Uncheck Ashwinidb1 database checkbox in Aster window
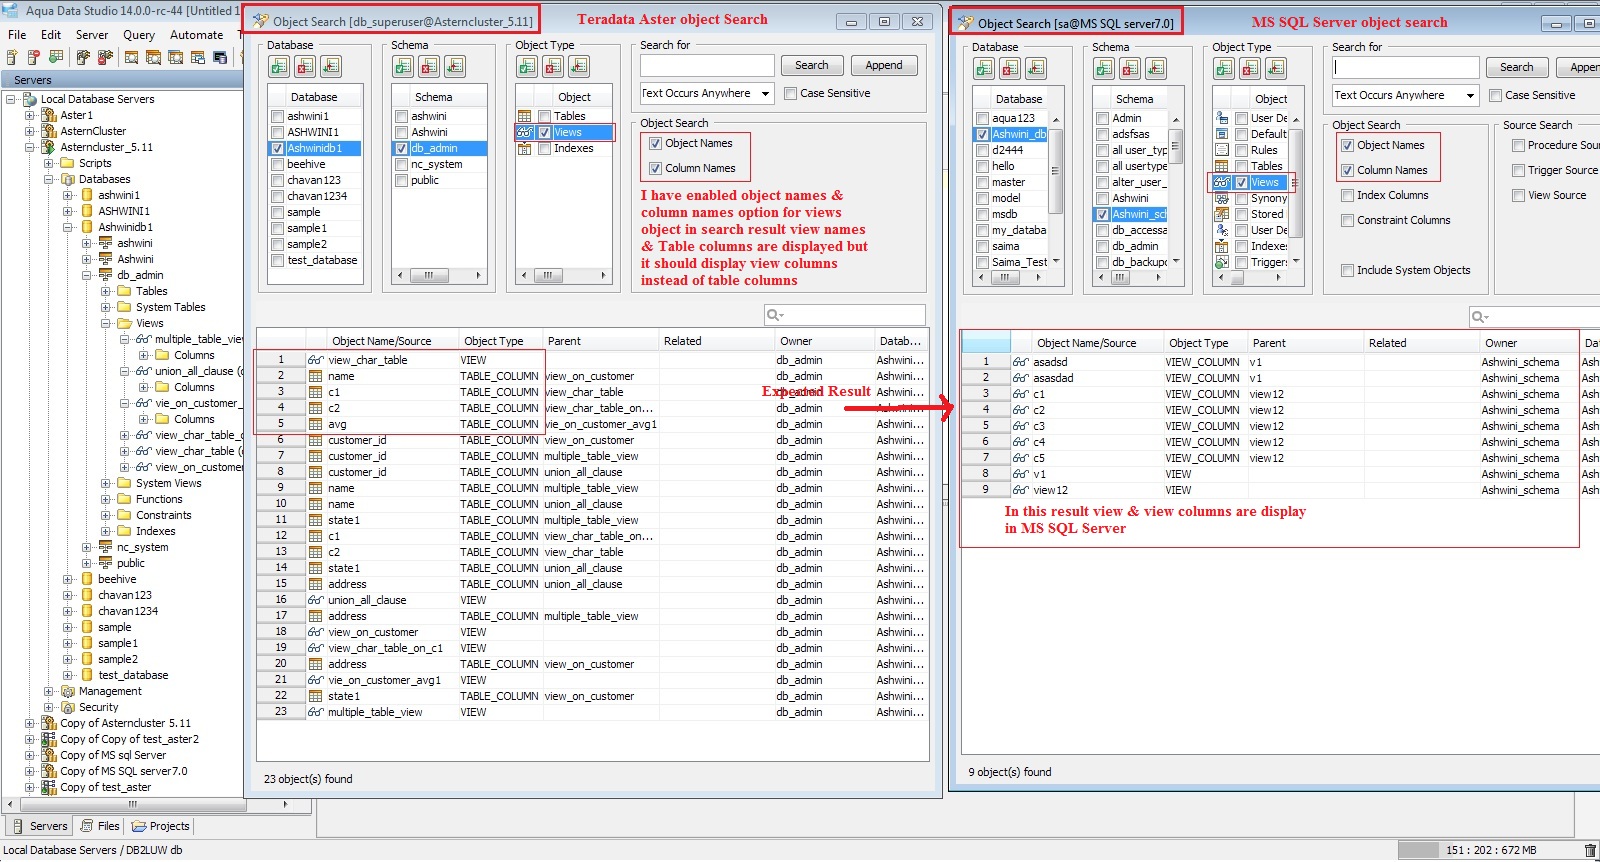The height and width of the screenshot is (862, 1600). pyautogui.click(x=278, y=148)
